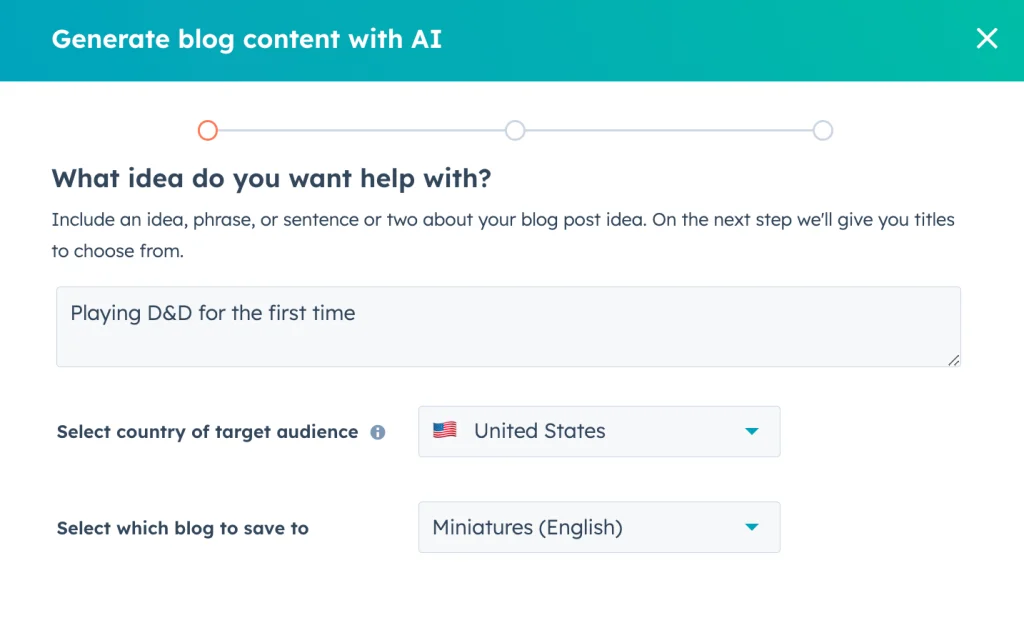Click the progress line between steps two and three

pyautogui.click(x=668, y=130)
